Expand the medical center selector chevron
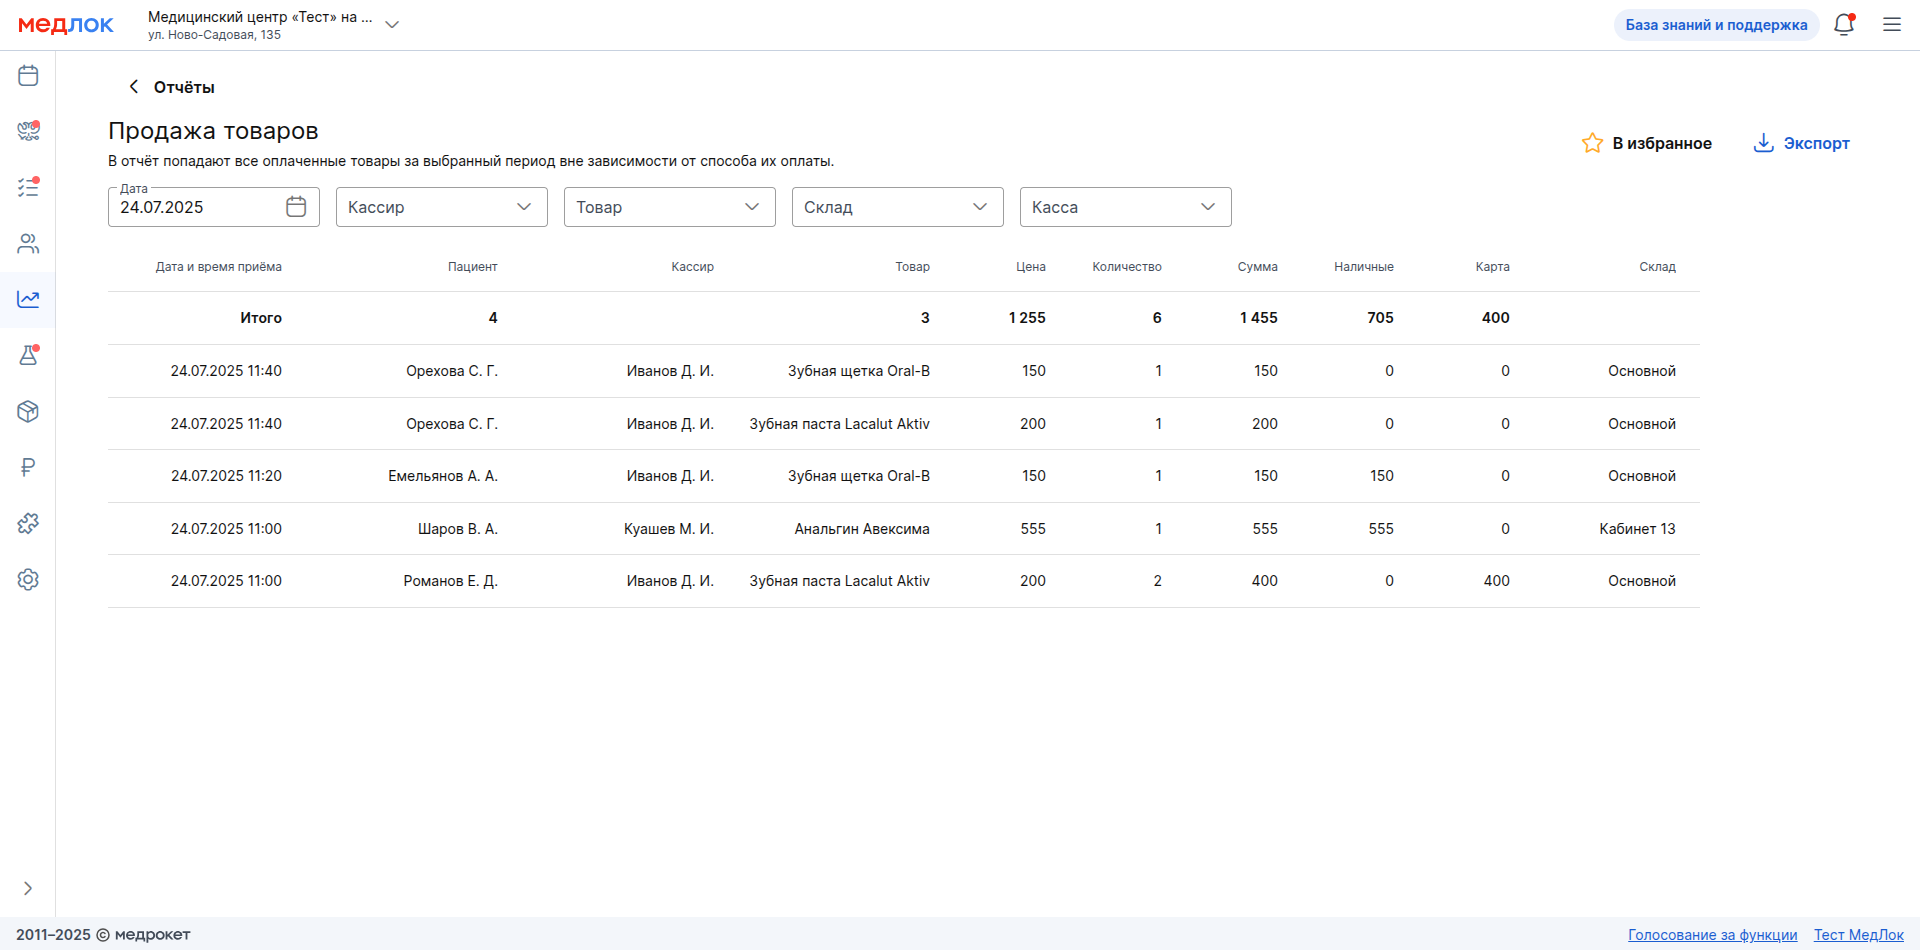Screen dimensions: 1920x950 point(392,25)
